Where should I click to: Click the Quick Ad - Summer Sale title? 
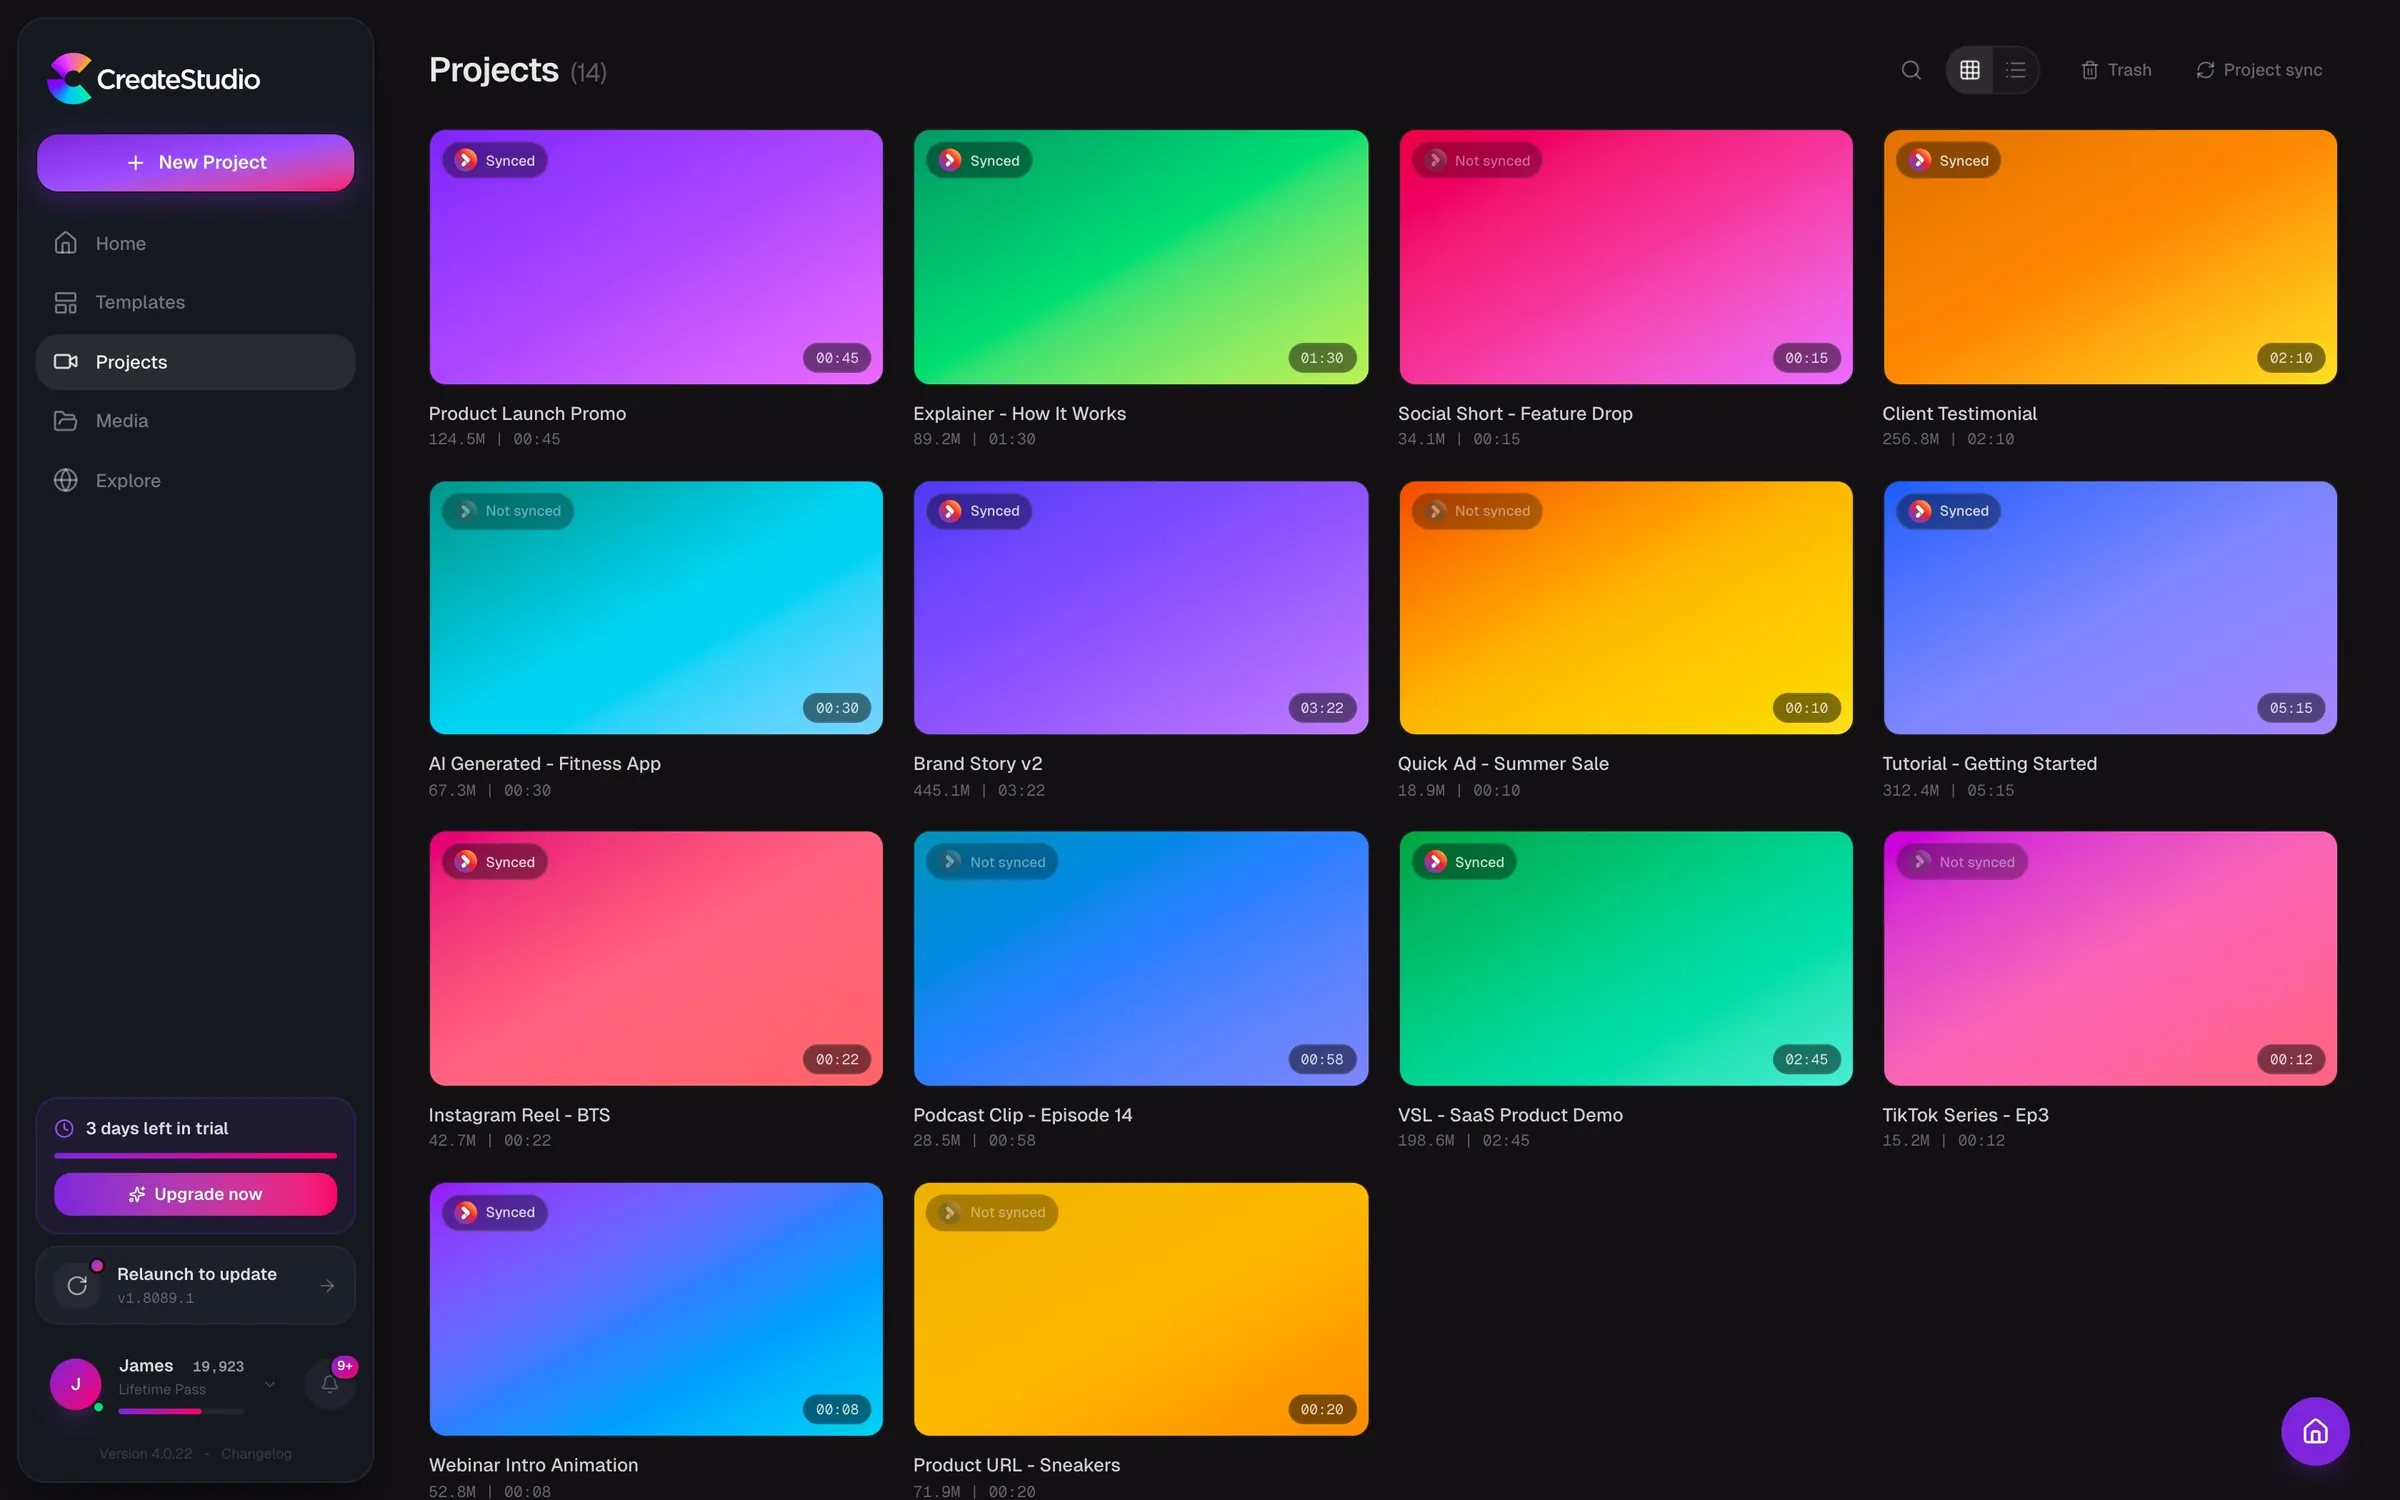1503,764
